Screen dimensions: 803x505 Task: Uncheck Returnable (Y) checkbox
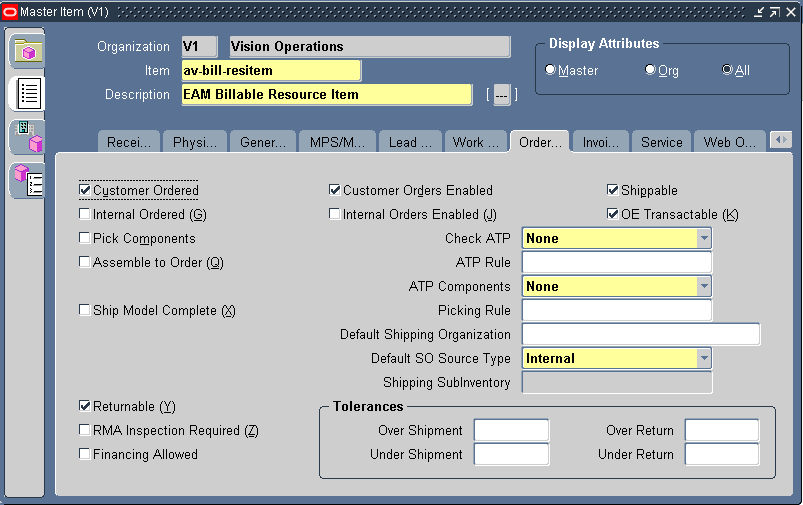(x=84, y=406)
